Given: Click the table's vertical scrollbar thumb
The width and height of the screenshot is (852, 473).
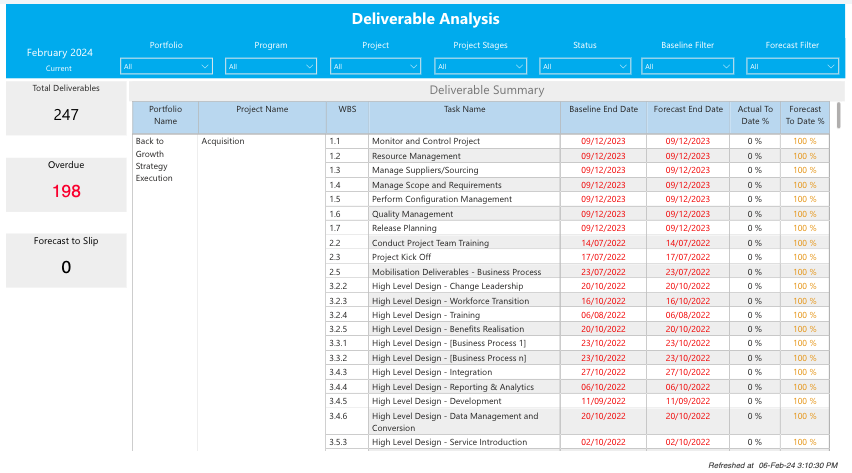Looking at the screenshot, I should coord(838,115).
